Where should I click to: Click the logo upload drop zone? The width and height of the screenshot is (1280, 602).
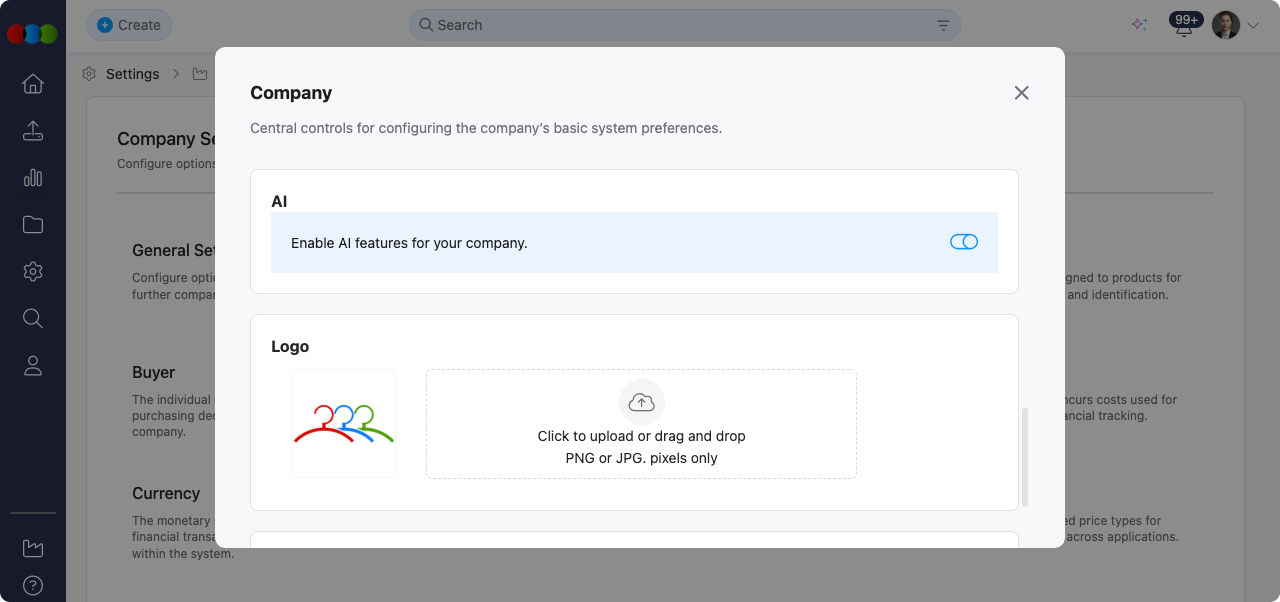point(641,424)
